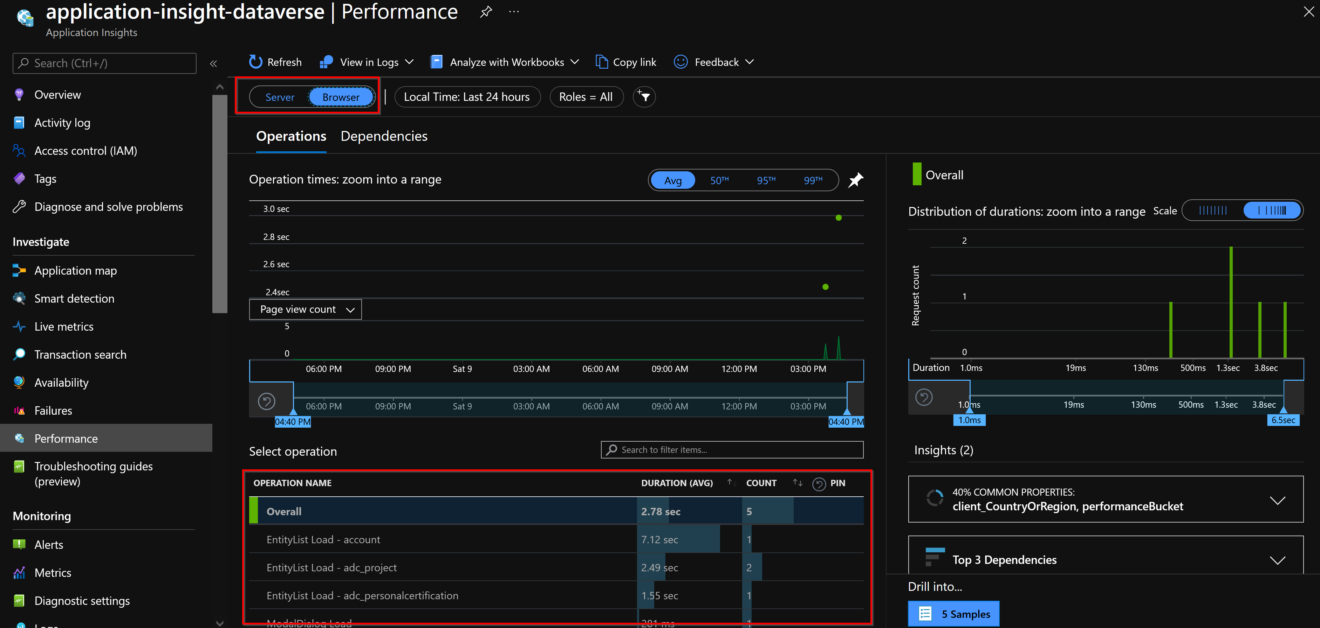The image size is (1320, 628).
Task: Click the Smart detection icon
Action: click(21, 298)
